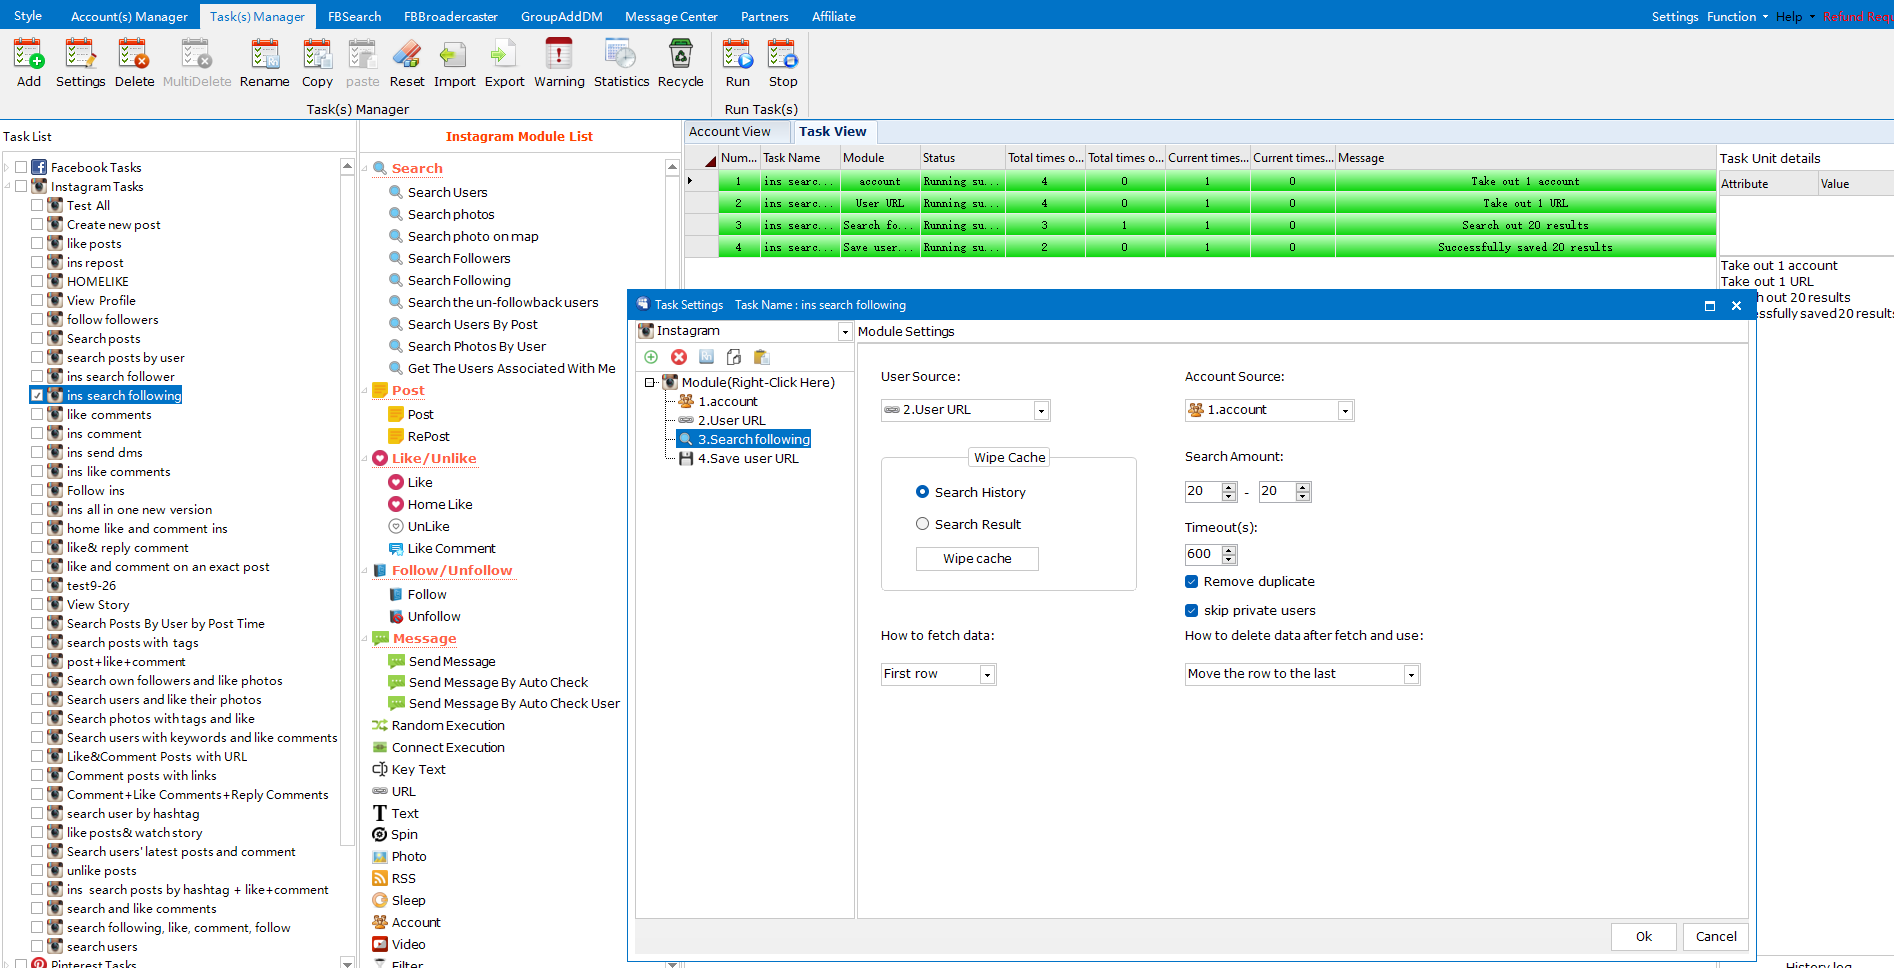Select Send Message module in list
Image resolution: width=1894 pixels, height=968 pixels.
[x=452, y=661]
